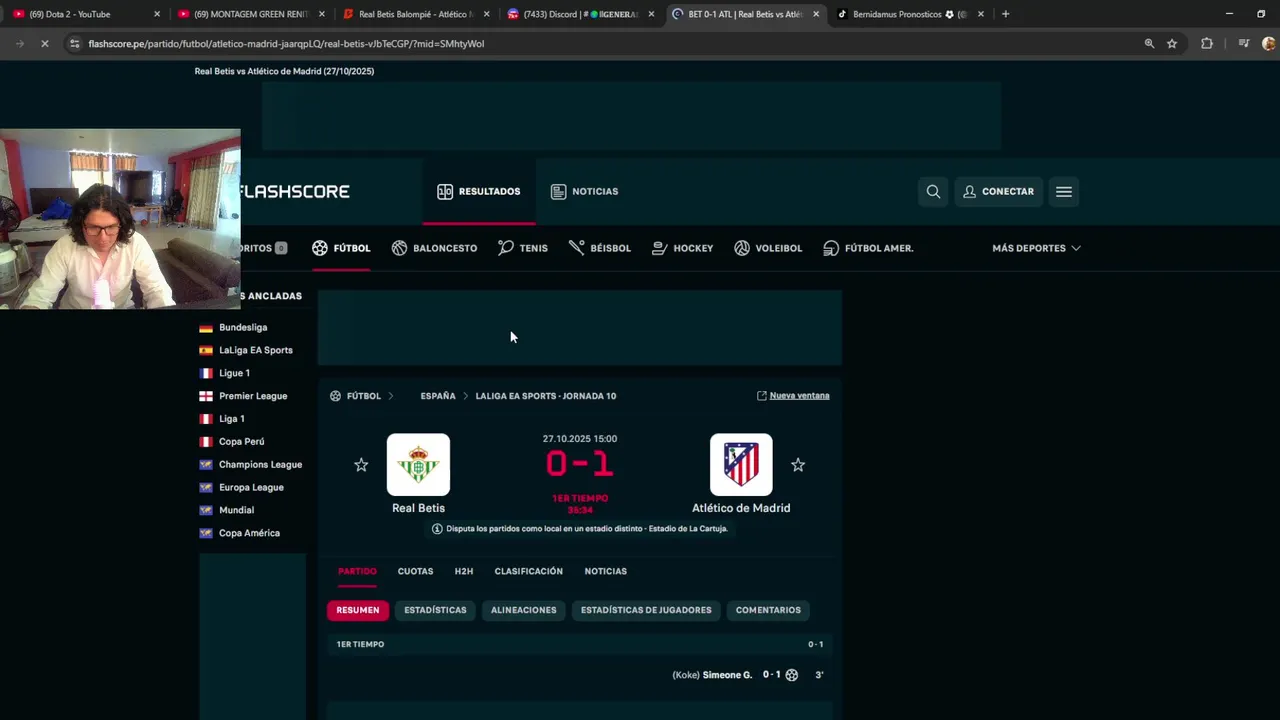The height and width of the screenshot is (720, 1280).
Task: Switch to the Partido tab
Action: point(357,571)
